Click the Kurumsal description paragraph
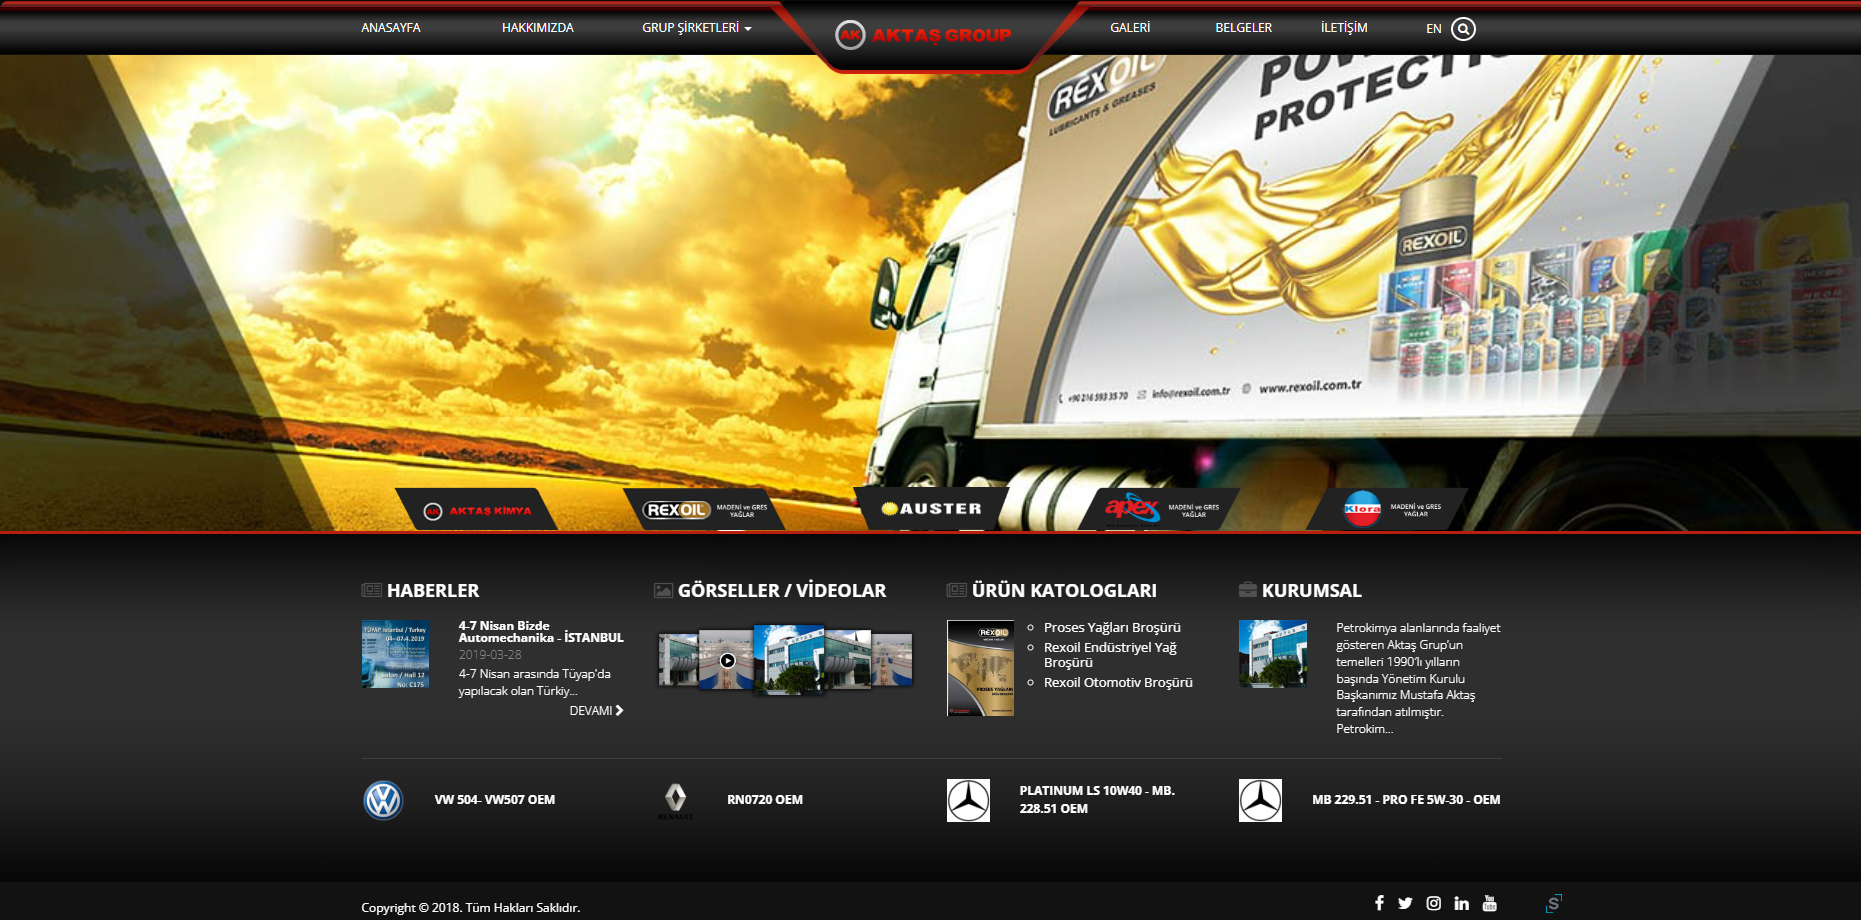 pyautogui.click(x=1418, y=678)
